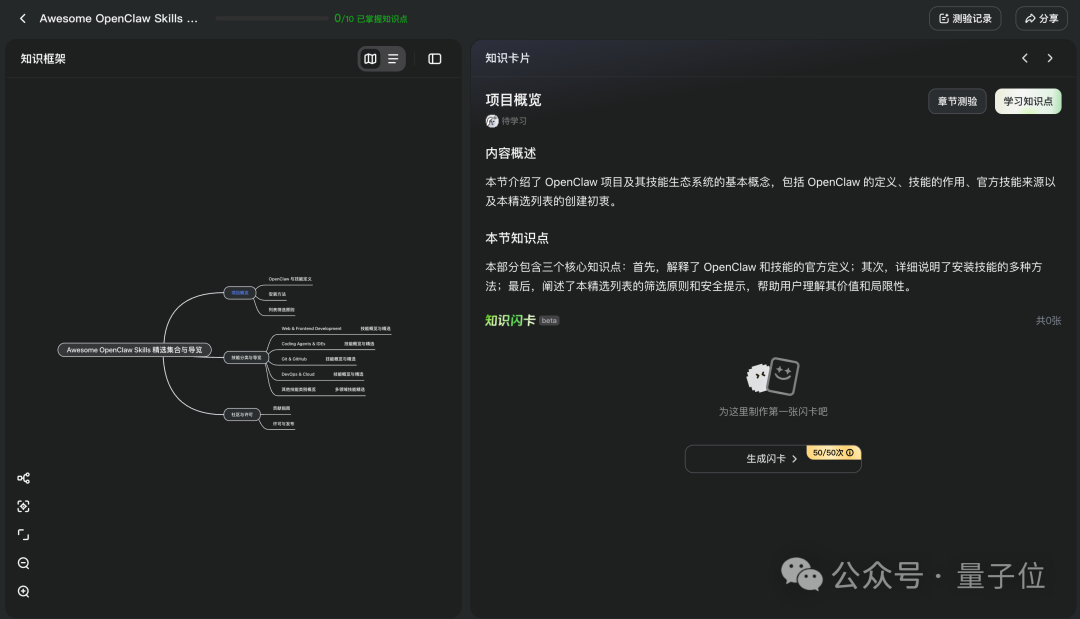Switch to mind map view mode
The image size is (1080, 619).
click(x=370, y=58)
